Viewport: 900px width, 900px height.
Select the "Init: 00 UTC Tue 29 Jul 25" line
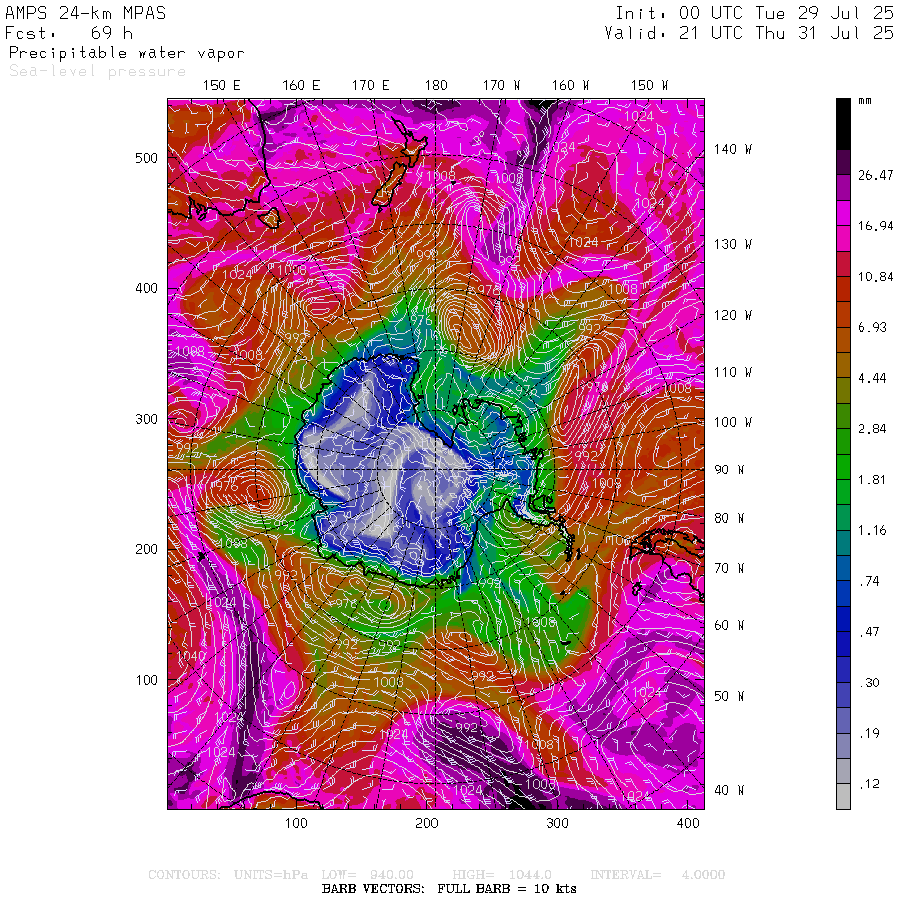[754, 13]
